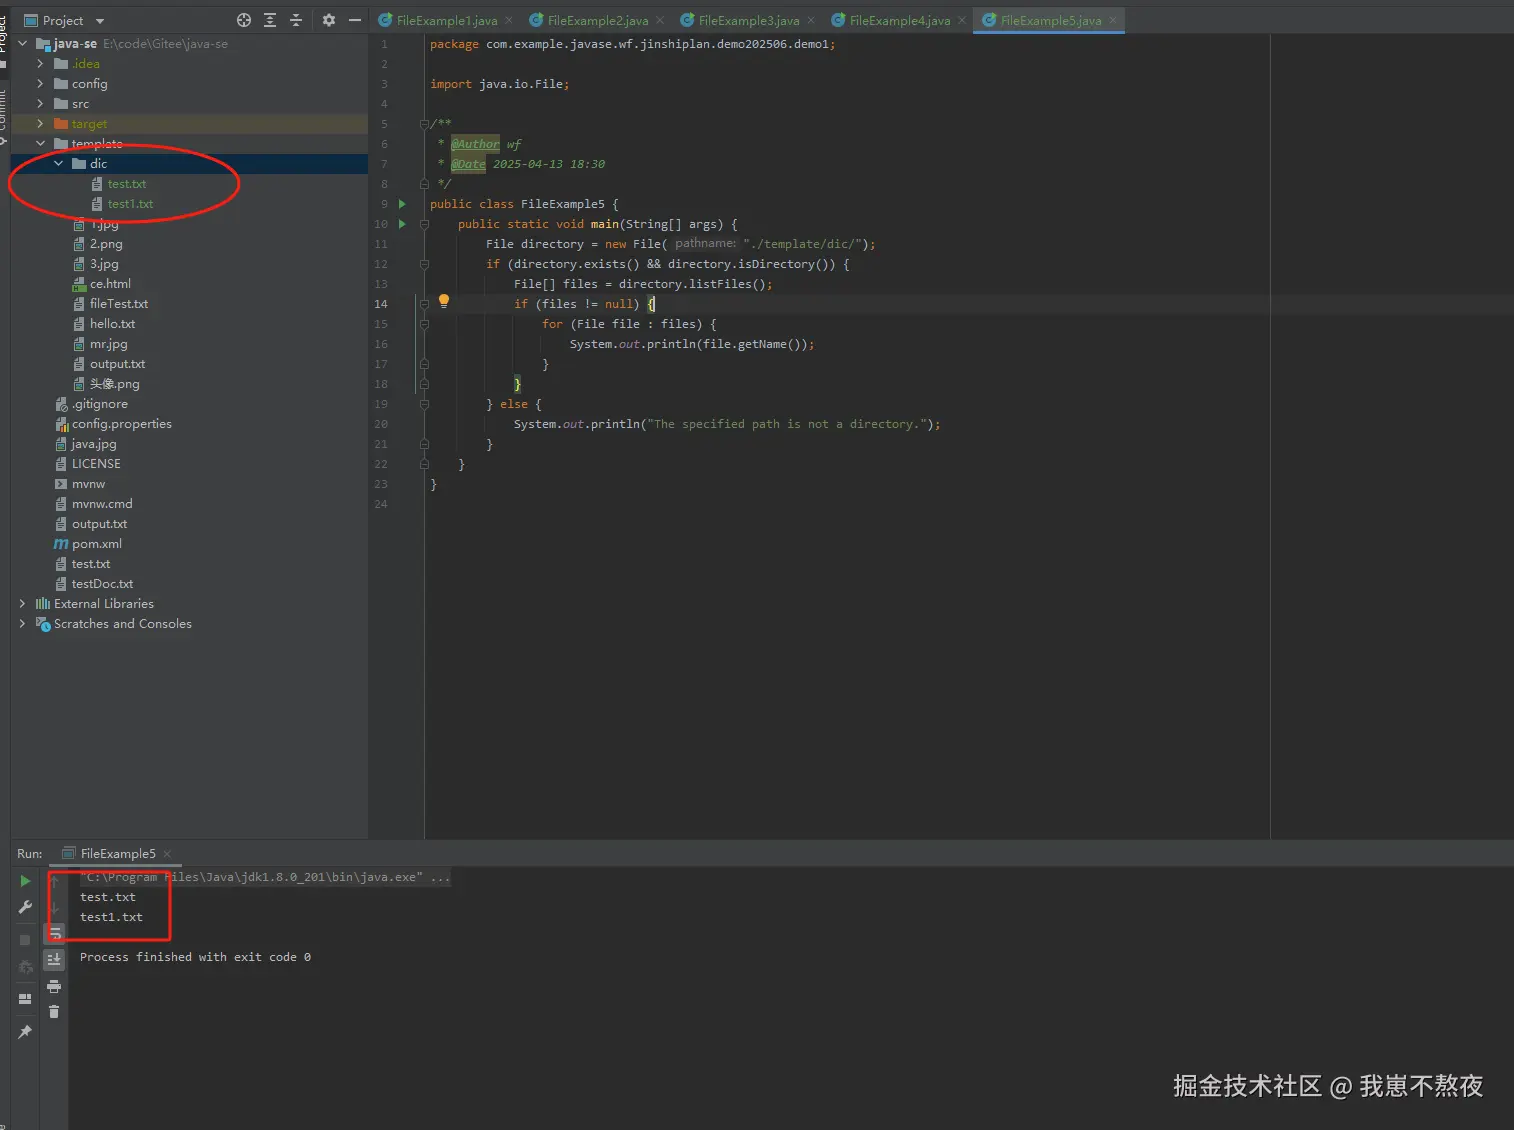Select pom.xml in project tree
Image resolution: width=1514 pixels, height=1130 pixels.
(96, 544)
